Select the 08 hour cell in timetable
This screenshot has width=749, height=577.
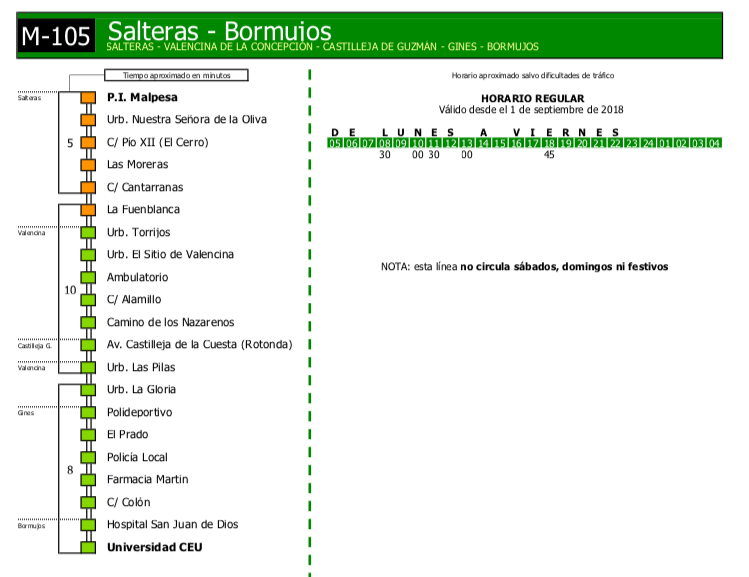tap(385, 144)
